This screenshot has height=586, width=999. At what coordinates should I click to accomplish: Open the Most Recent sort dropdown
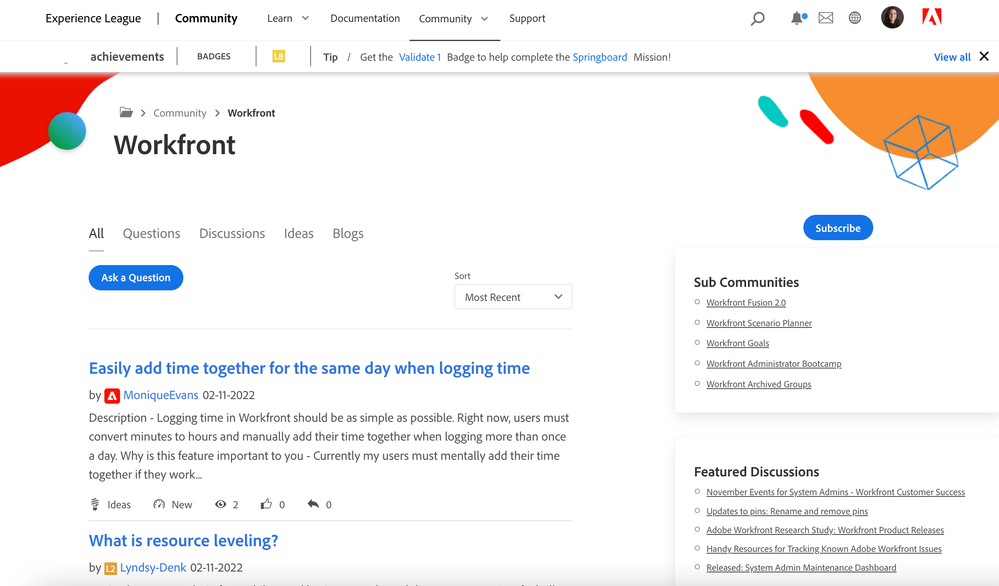pyautogui.click(x=513, y=297)
